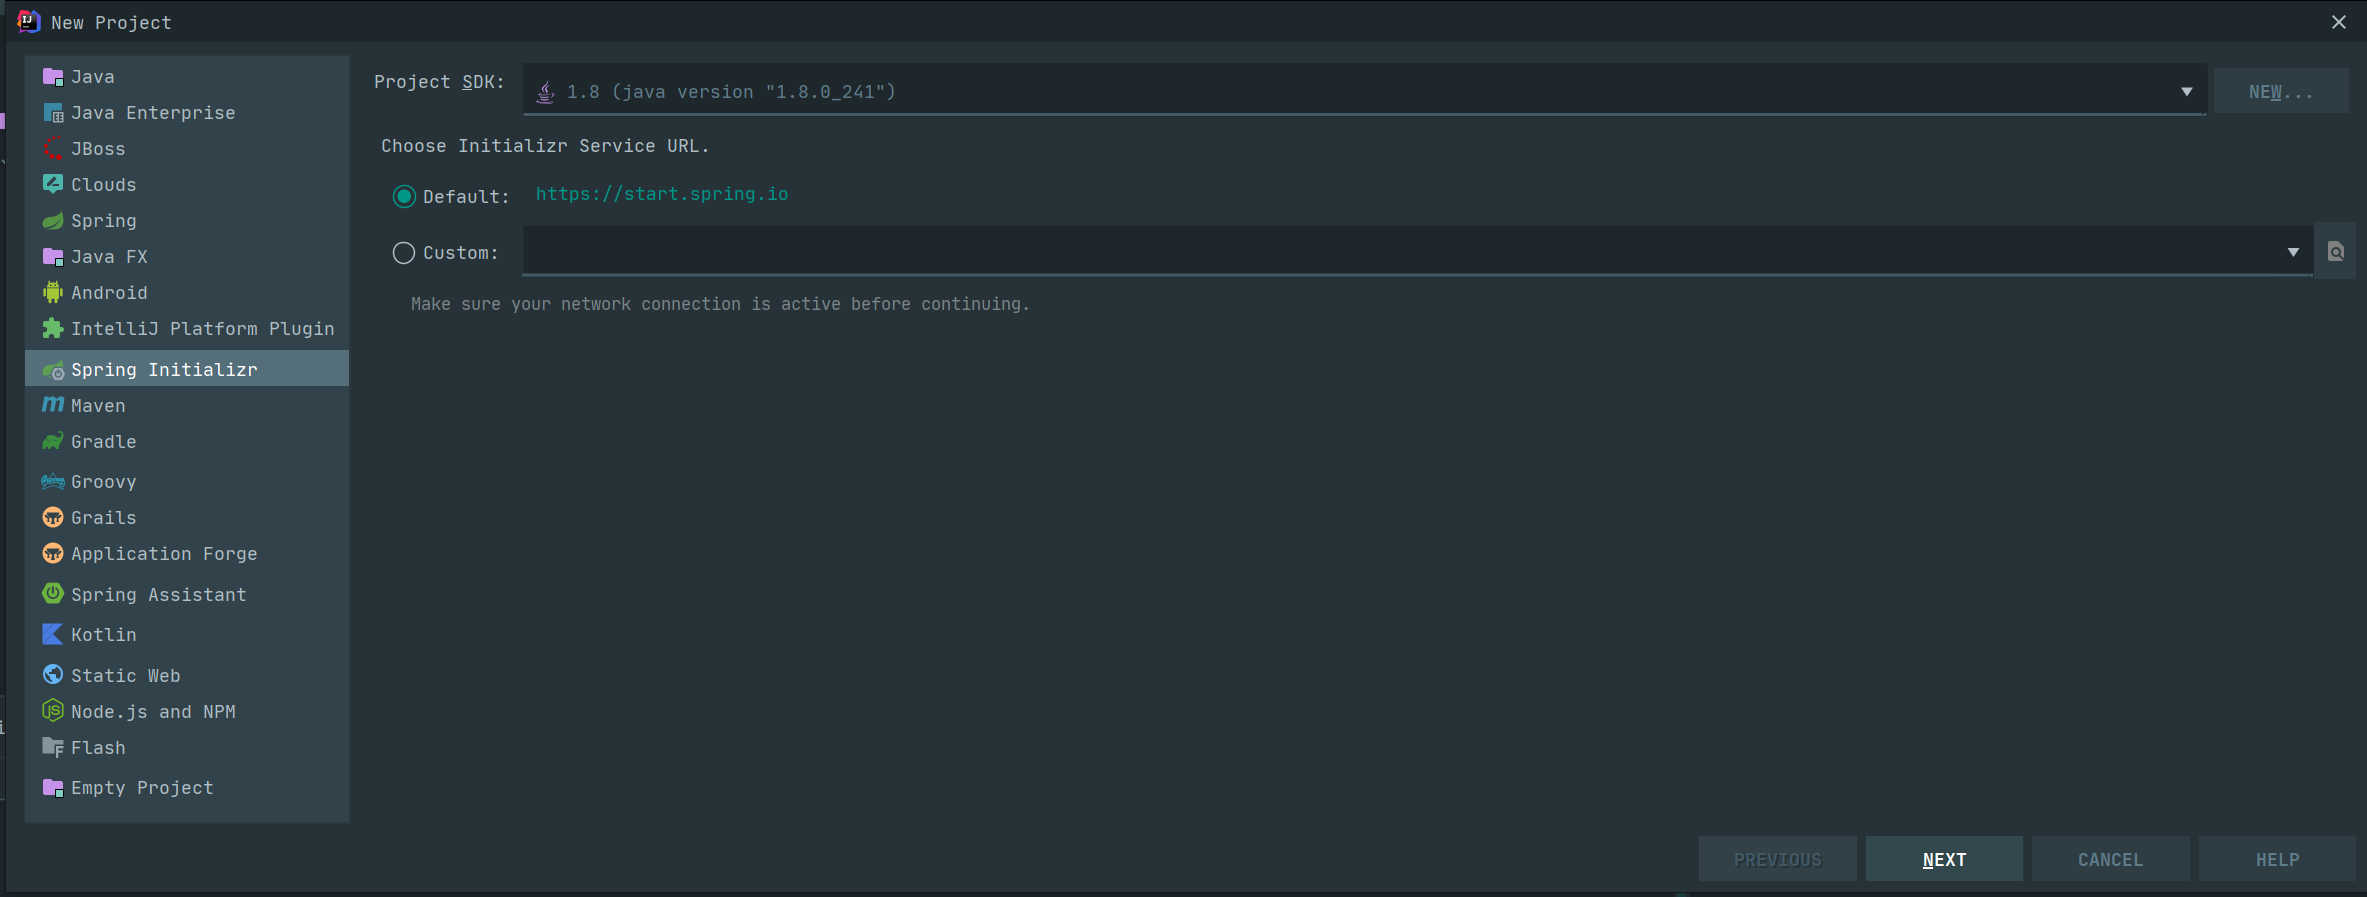Click the Application Forge icon
Image resolution: width=2367 pixels, height=897 pixels.
(53, 553)
